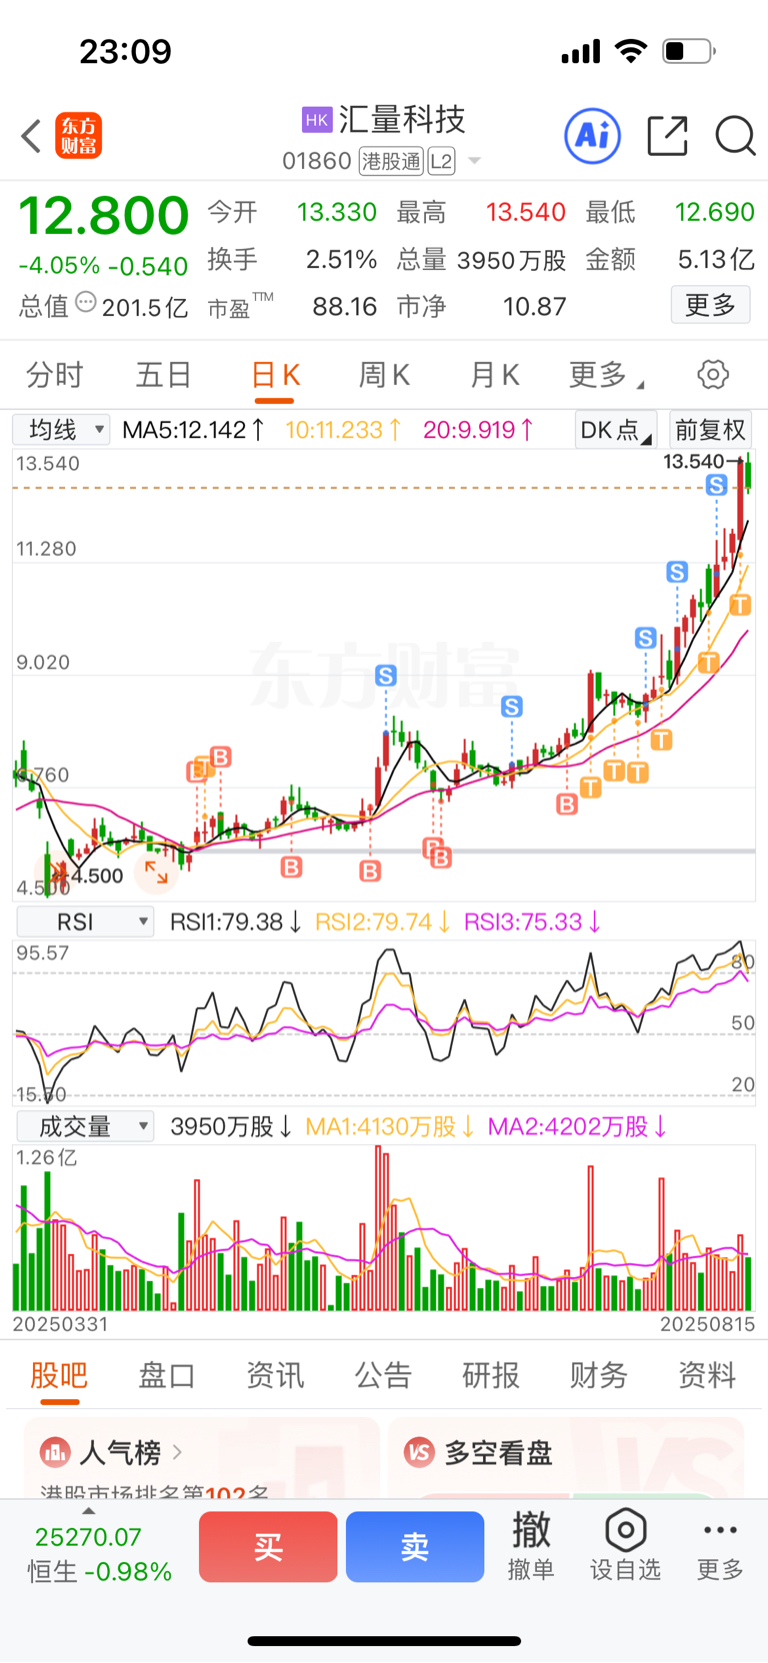Switch to the 分时 chart tab
The image size is (768, 1663).
click(x=55, y=375)
